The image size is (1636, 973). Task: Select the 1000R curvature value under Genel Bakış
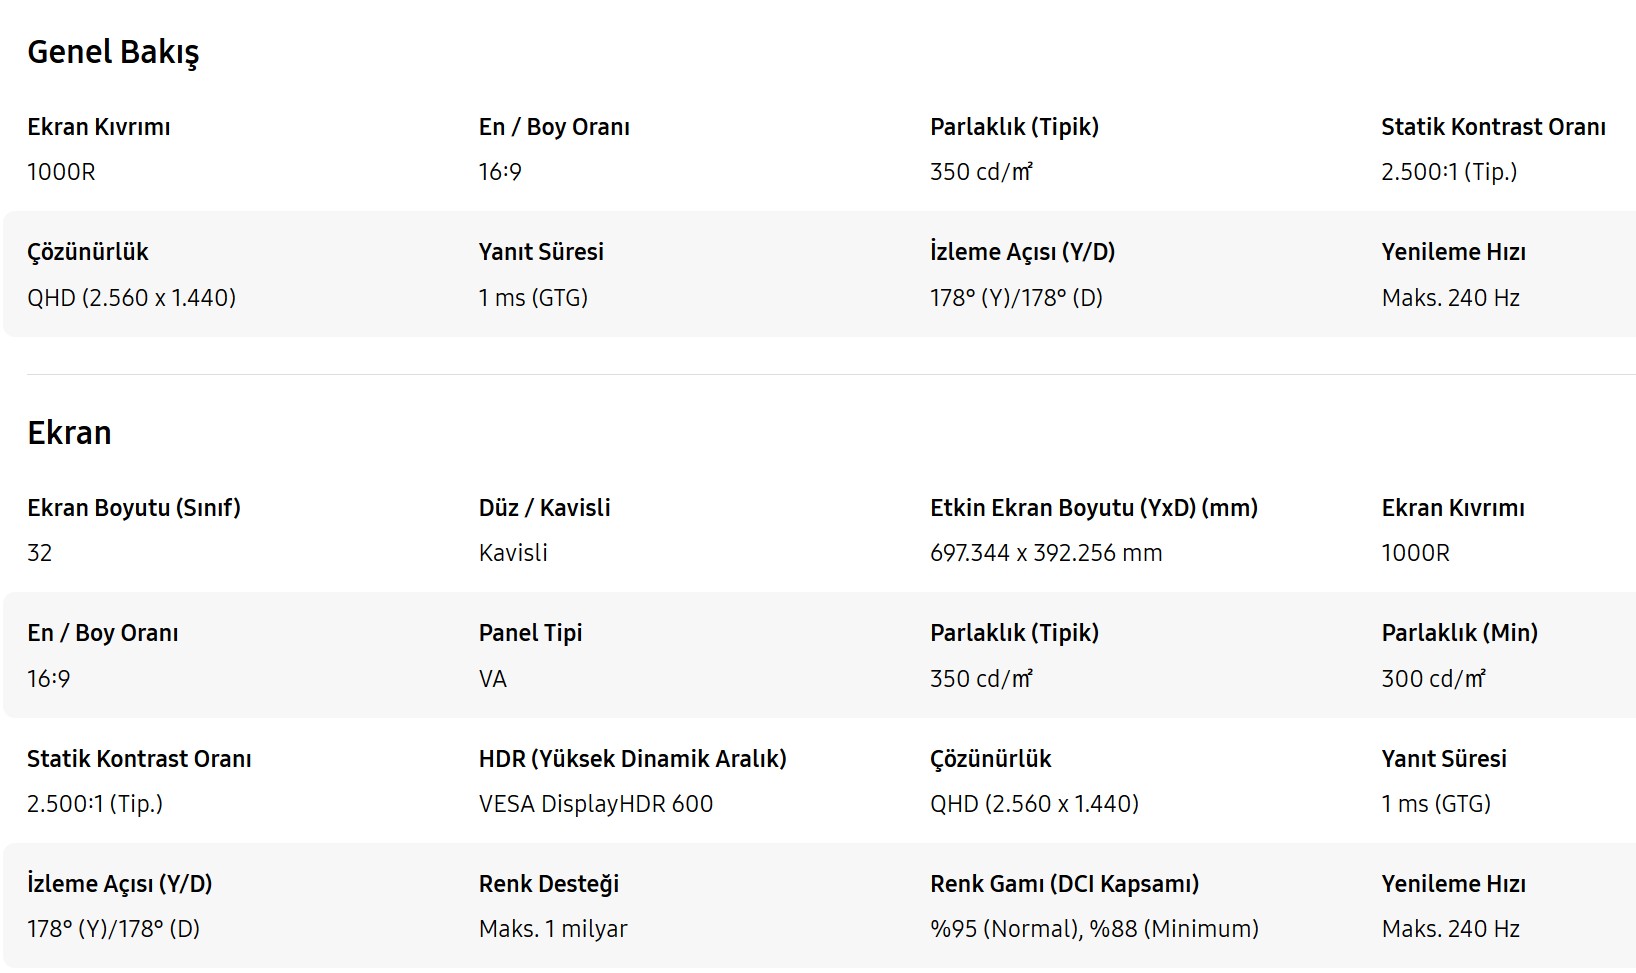(x=61, y=172)
